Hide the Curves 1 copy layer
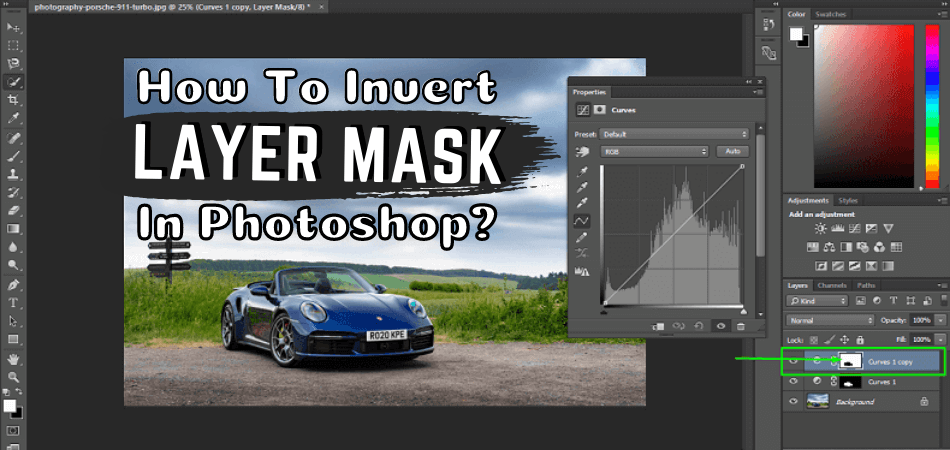The height and width of the screenshot is (450, 950). (x=793, y=362)
